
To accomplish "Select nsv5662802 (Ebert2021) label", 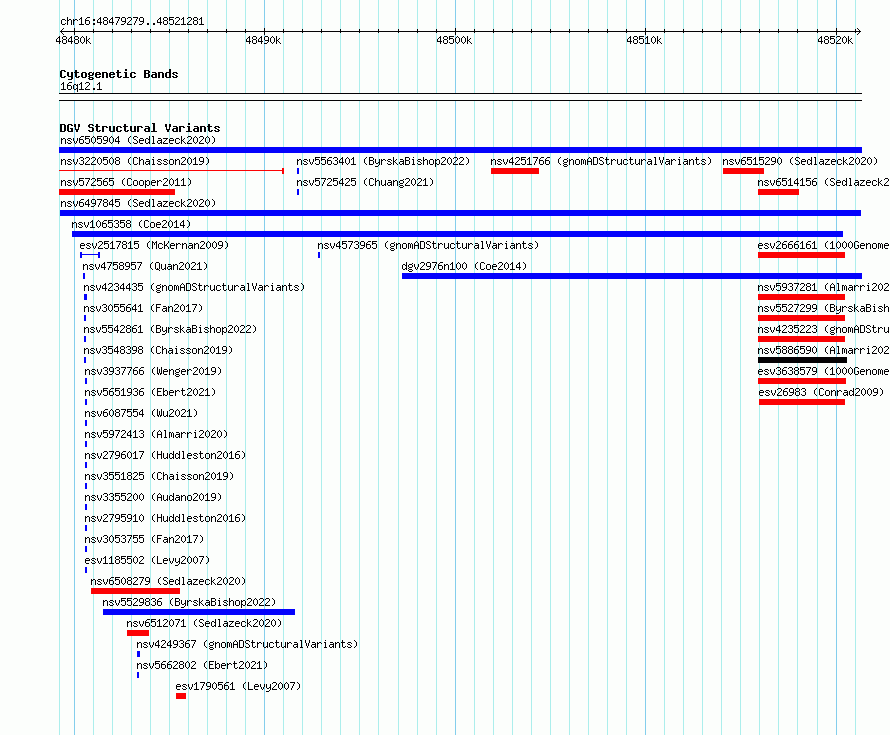I will pos(202,665).
